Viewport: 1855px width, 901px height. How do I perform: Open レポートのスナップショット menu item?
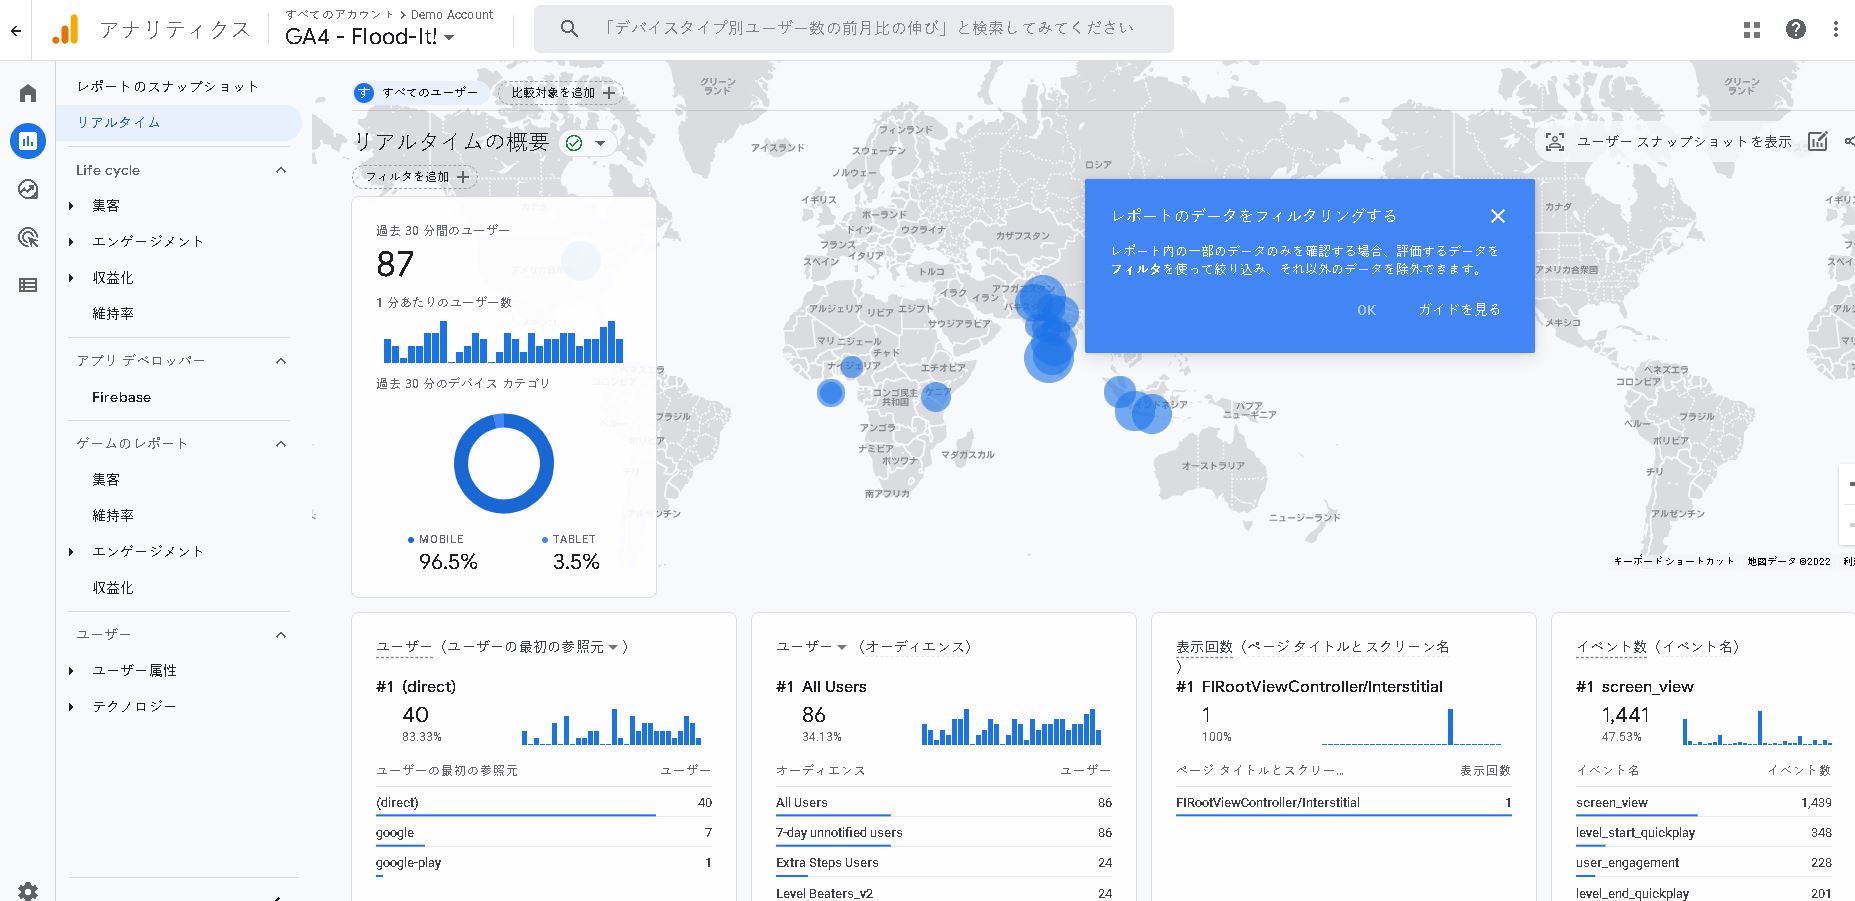tap(168, 87)
